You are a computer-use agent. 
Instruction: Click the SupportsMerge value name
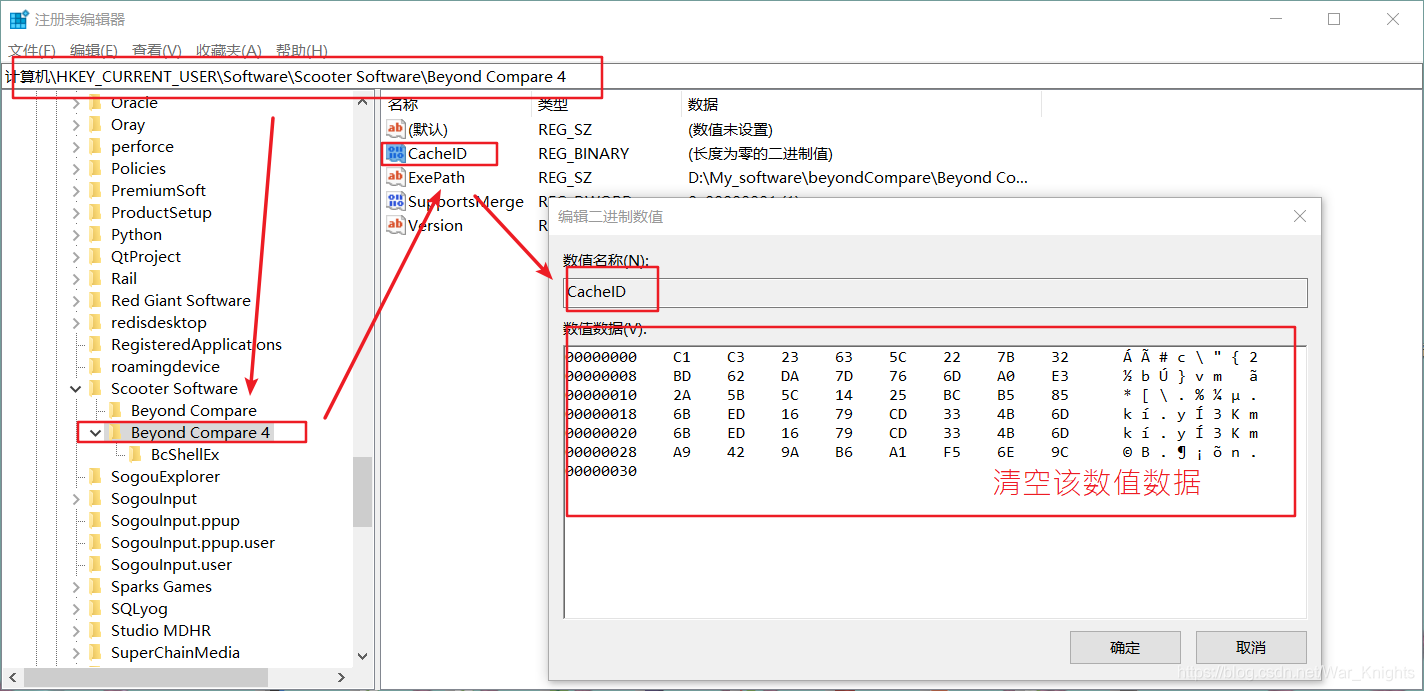(465, 201)
